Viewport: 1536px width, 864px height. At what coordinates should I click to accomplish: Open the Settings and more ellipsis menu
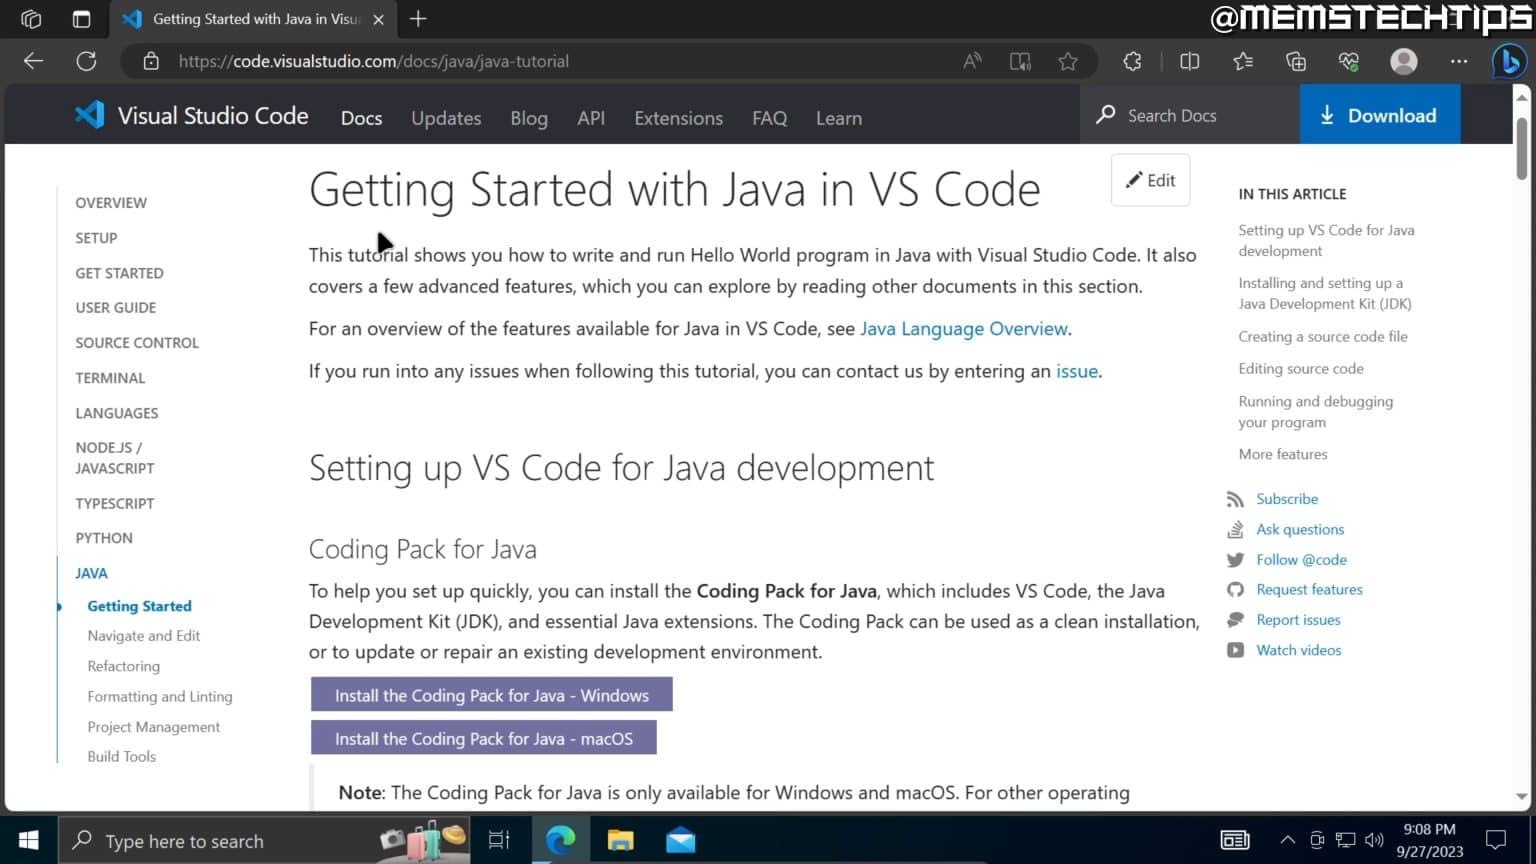click(1459, 61)
